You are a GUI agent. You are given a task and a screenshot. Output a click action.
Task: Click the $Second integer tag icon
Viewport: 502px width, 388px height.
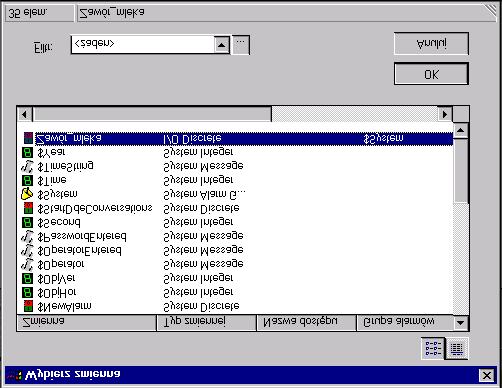click(x=27, y=222)
